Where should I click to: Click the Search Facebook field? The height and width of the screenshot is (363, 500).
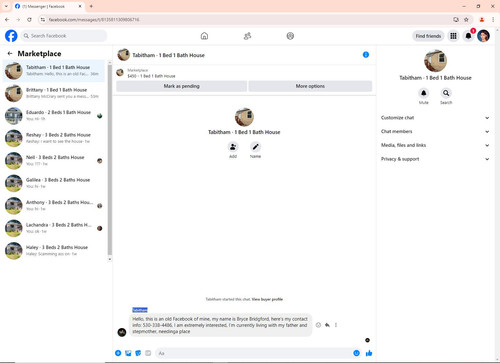click(x=64, y=36)
